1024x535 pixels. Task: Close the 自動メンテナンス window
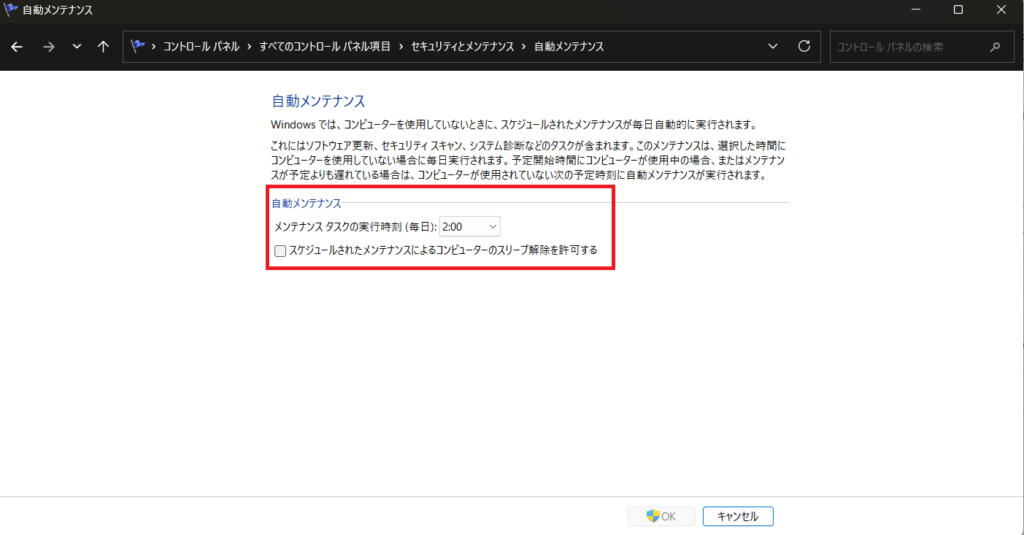point(1001,10)
